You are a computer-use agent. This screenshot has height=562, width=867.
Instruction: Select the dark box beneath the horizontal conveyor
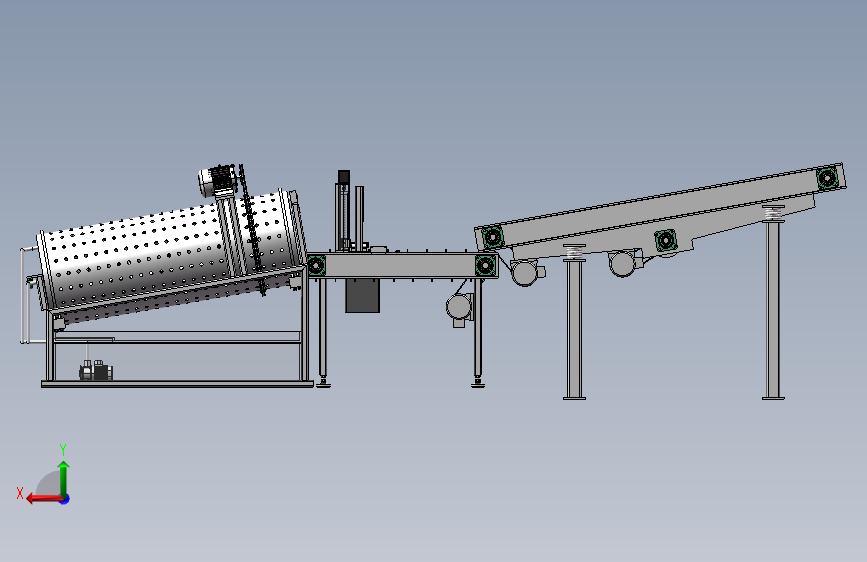363,296
